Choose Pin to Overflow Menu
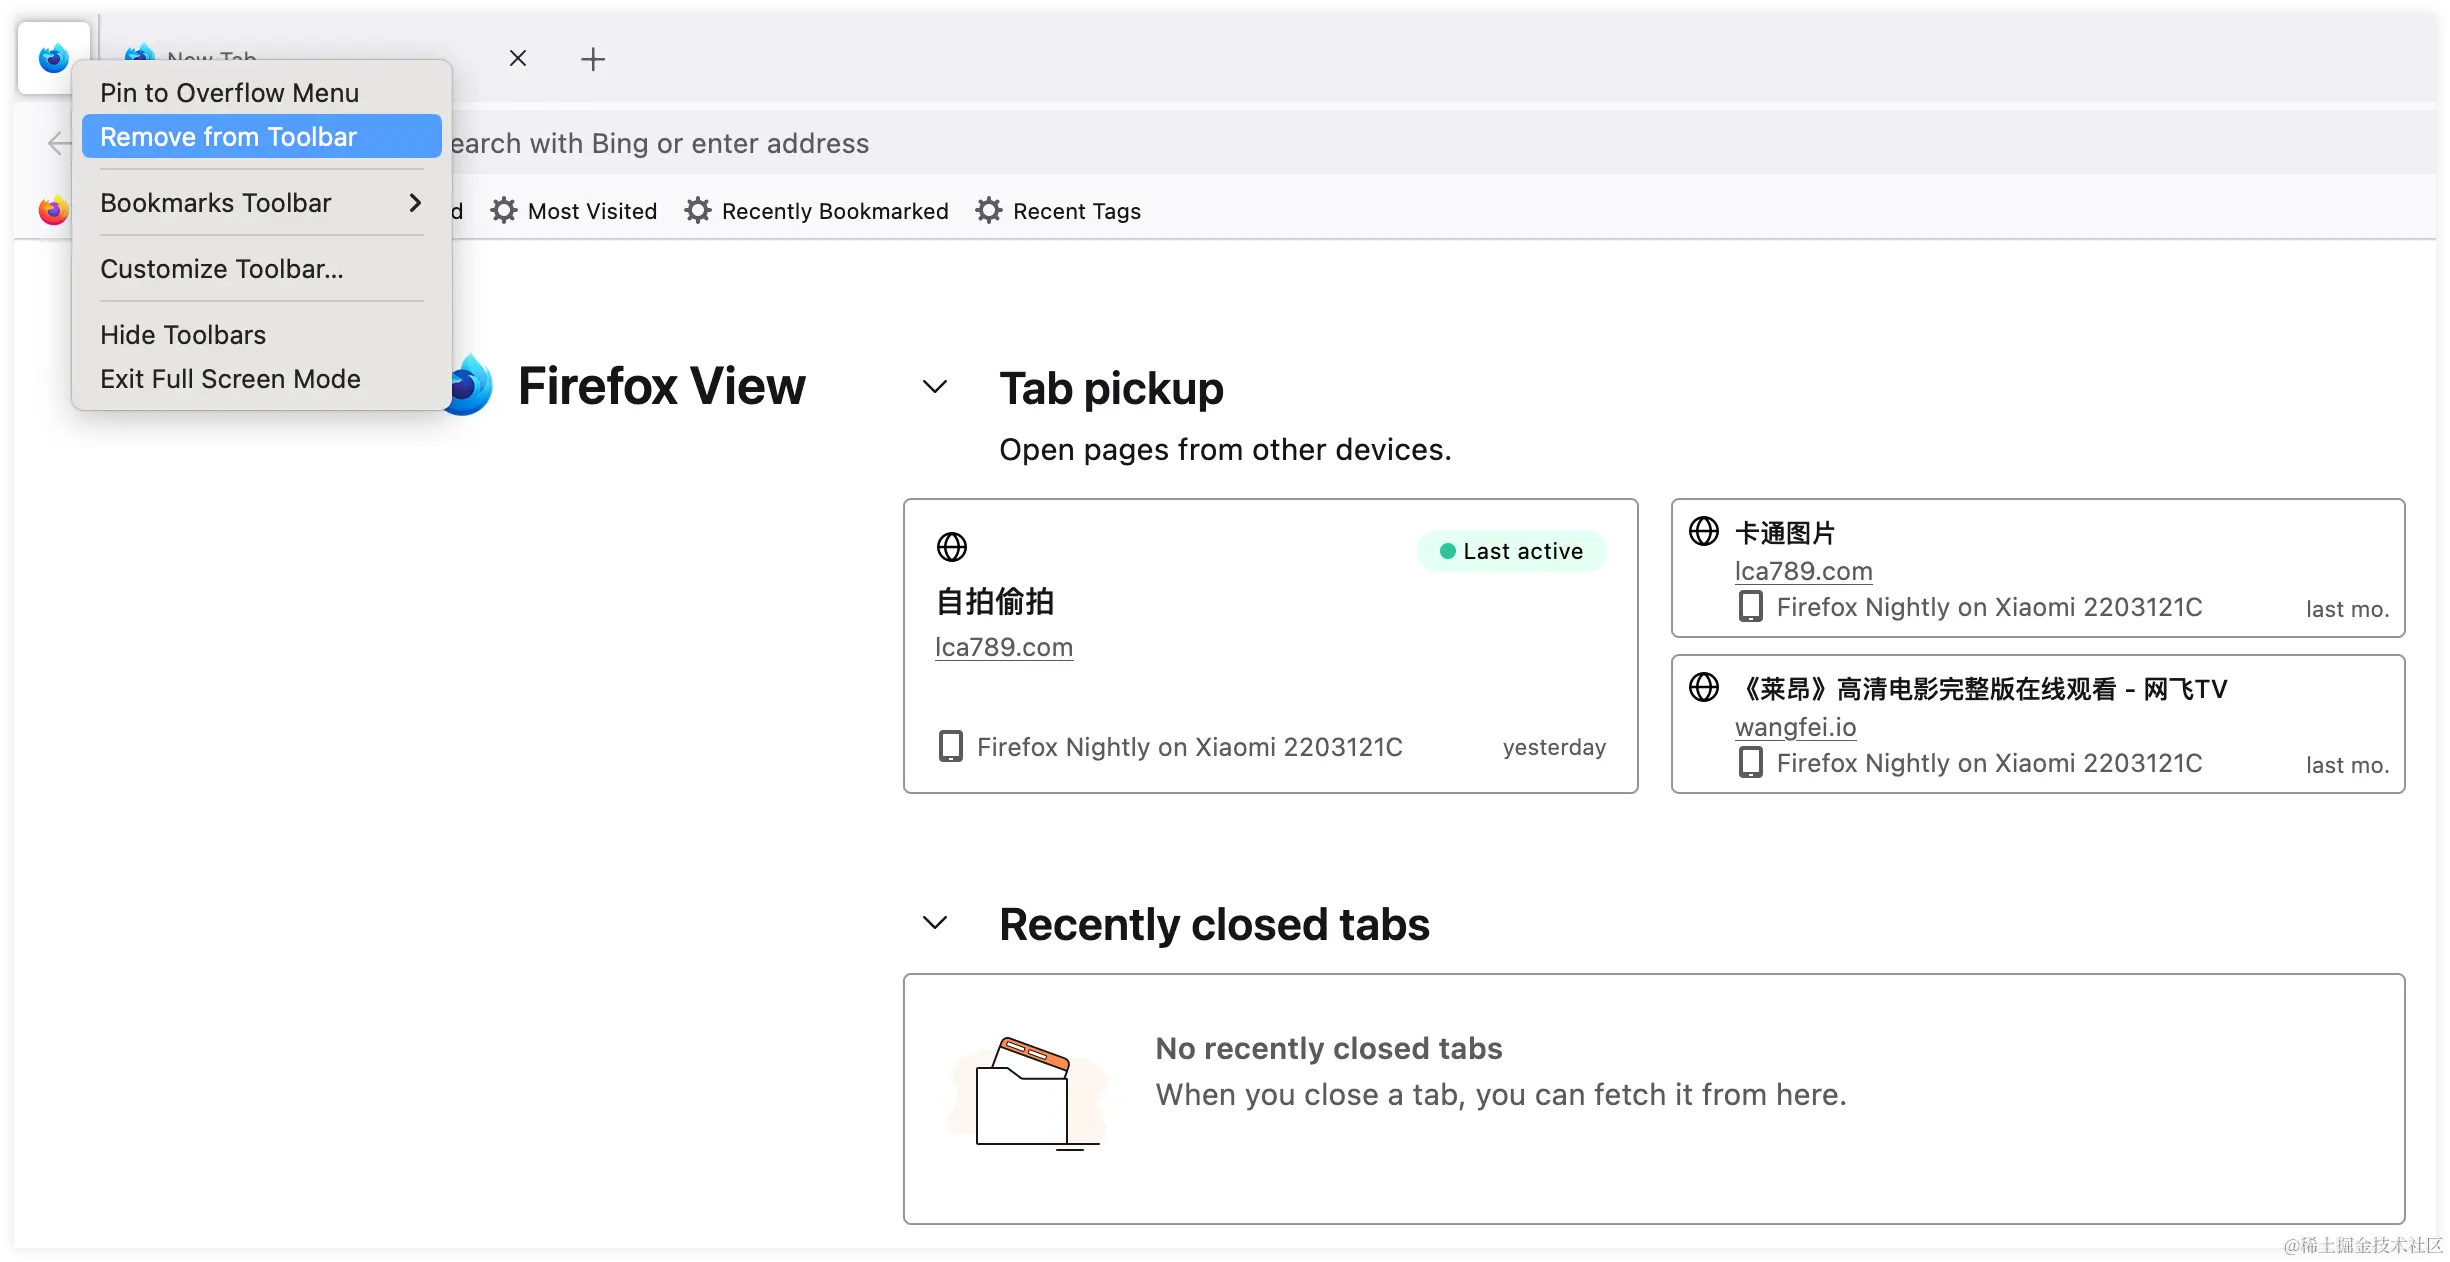 point(230,93)
